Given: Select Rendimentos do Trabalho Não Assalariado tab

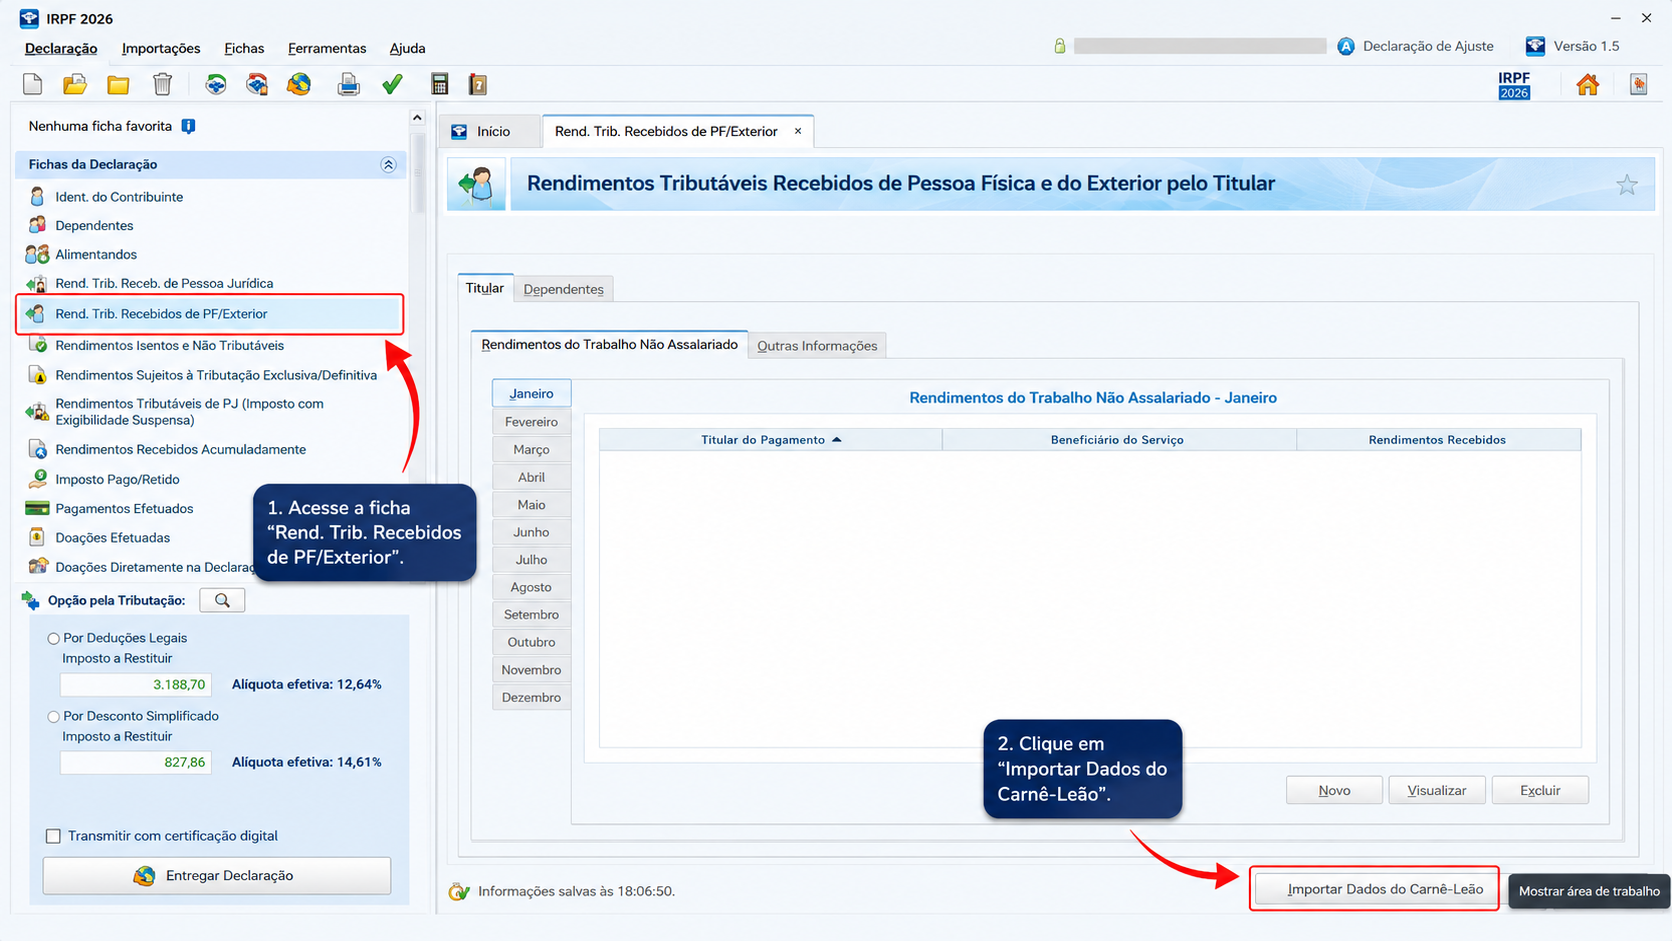Looking at the screenshot, I should click(x=609, y=344).
